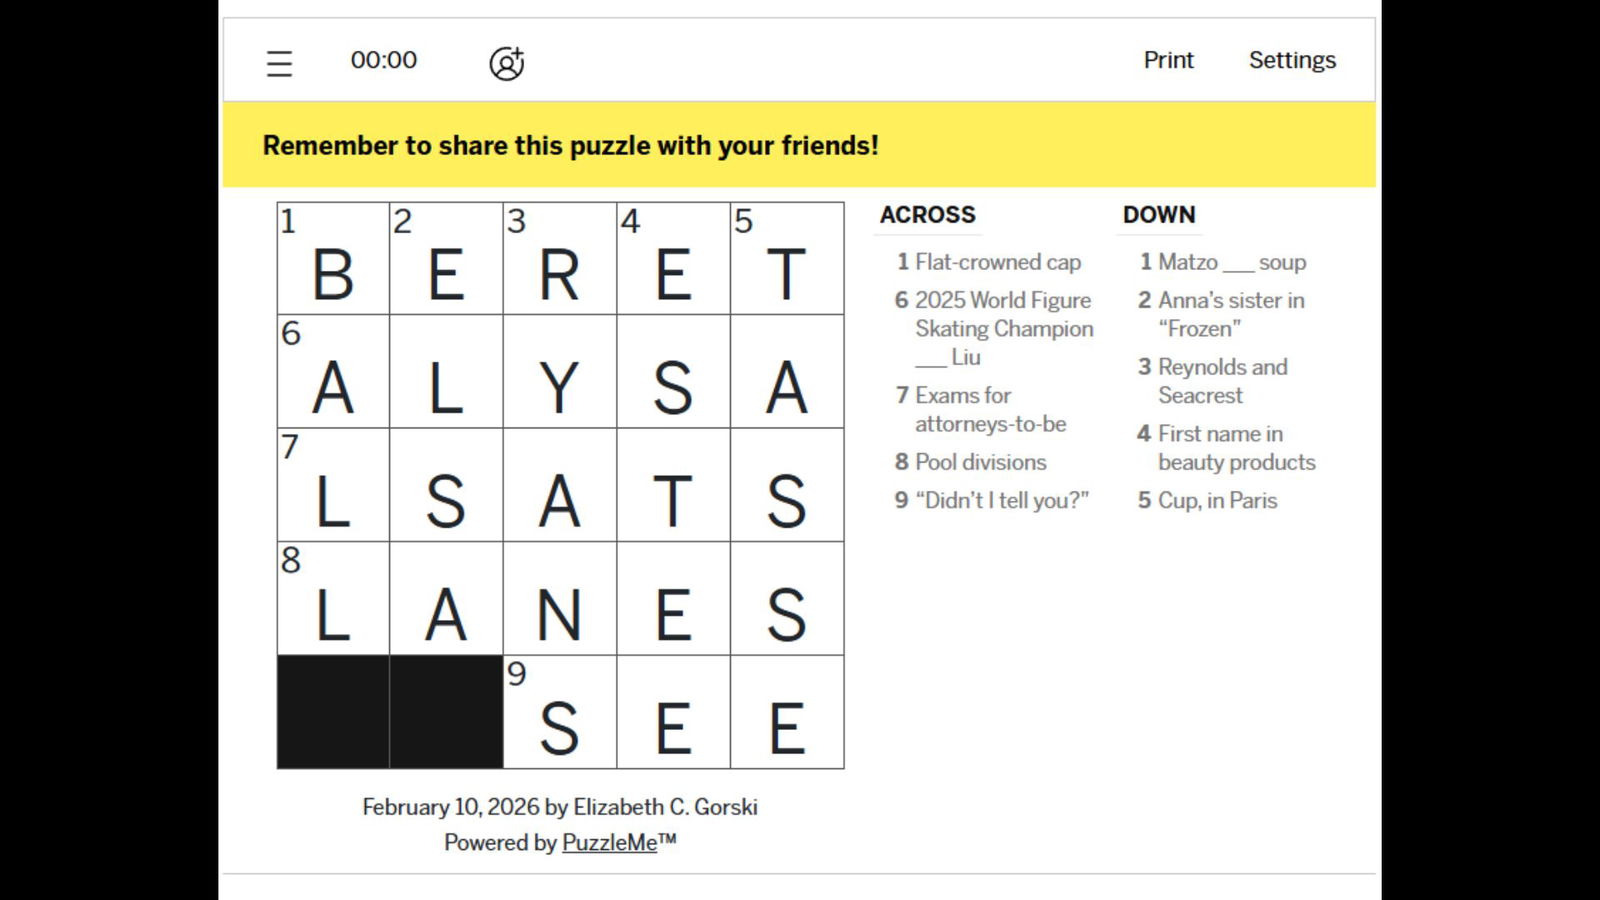Viewport: 1600px width, 900px height.
Task: Choose the Anna's sister in Frozen clue
Action: pyautogui.click(x=1230, y=314)
